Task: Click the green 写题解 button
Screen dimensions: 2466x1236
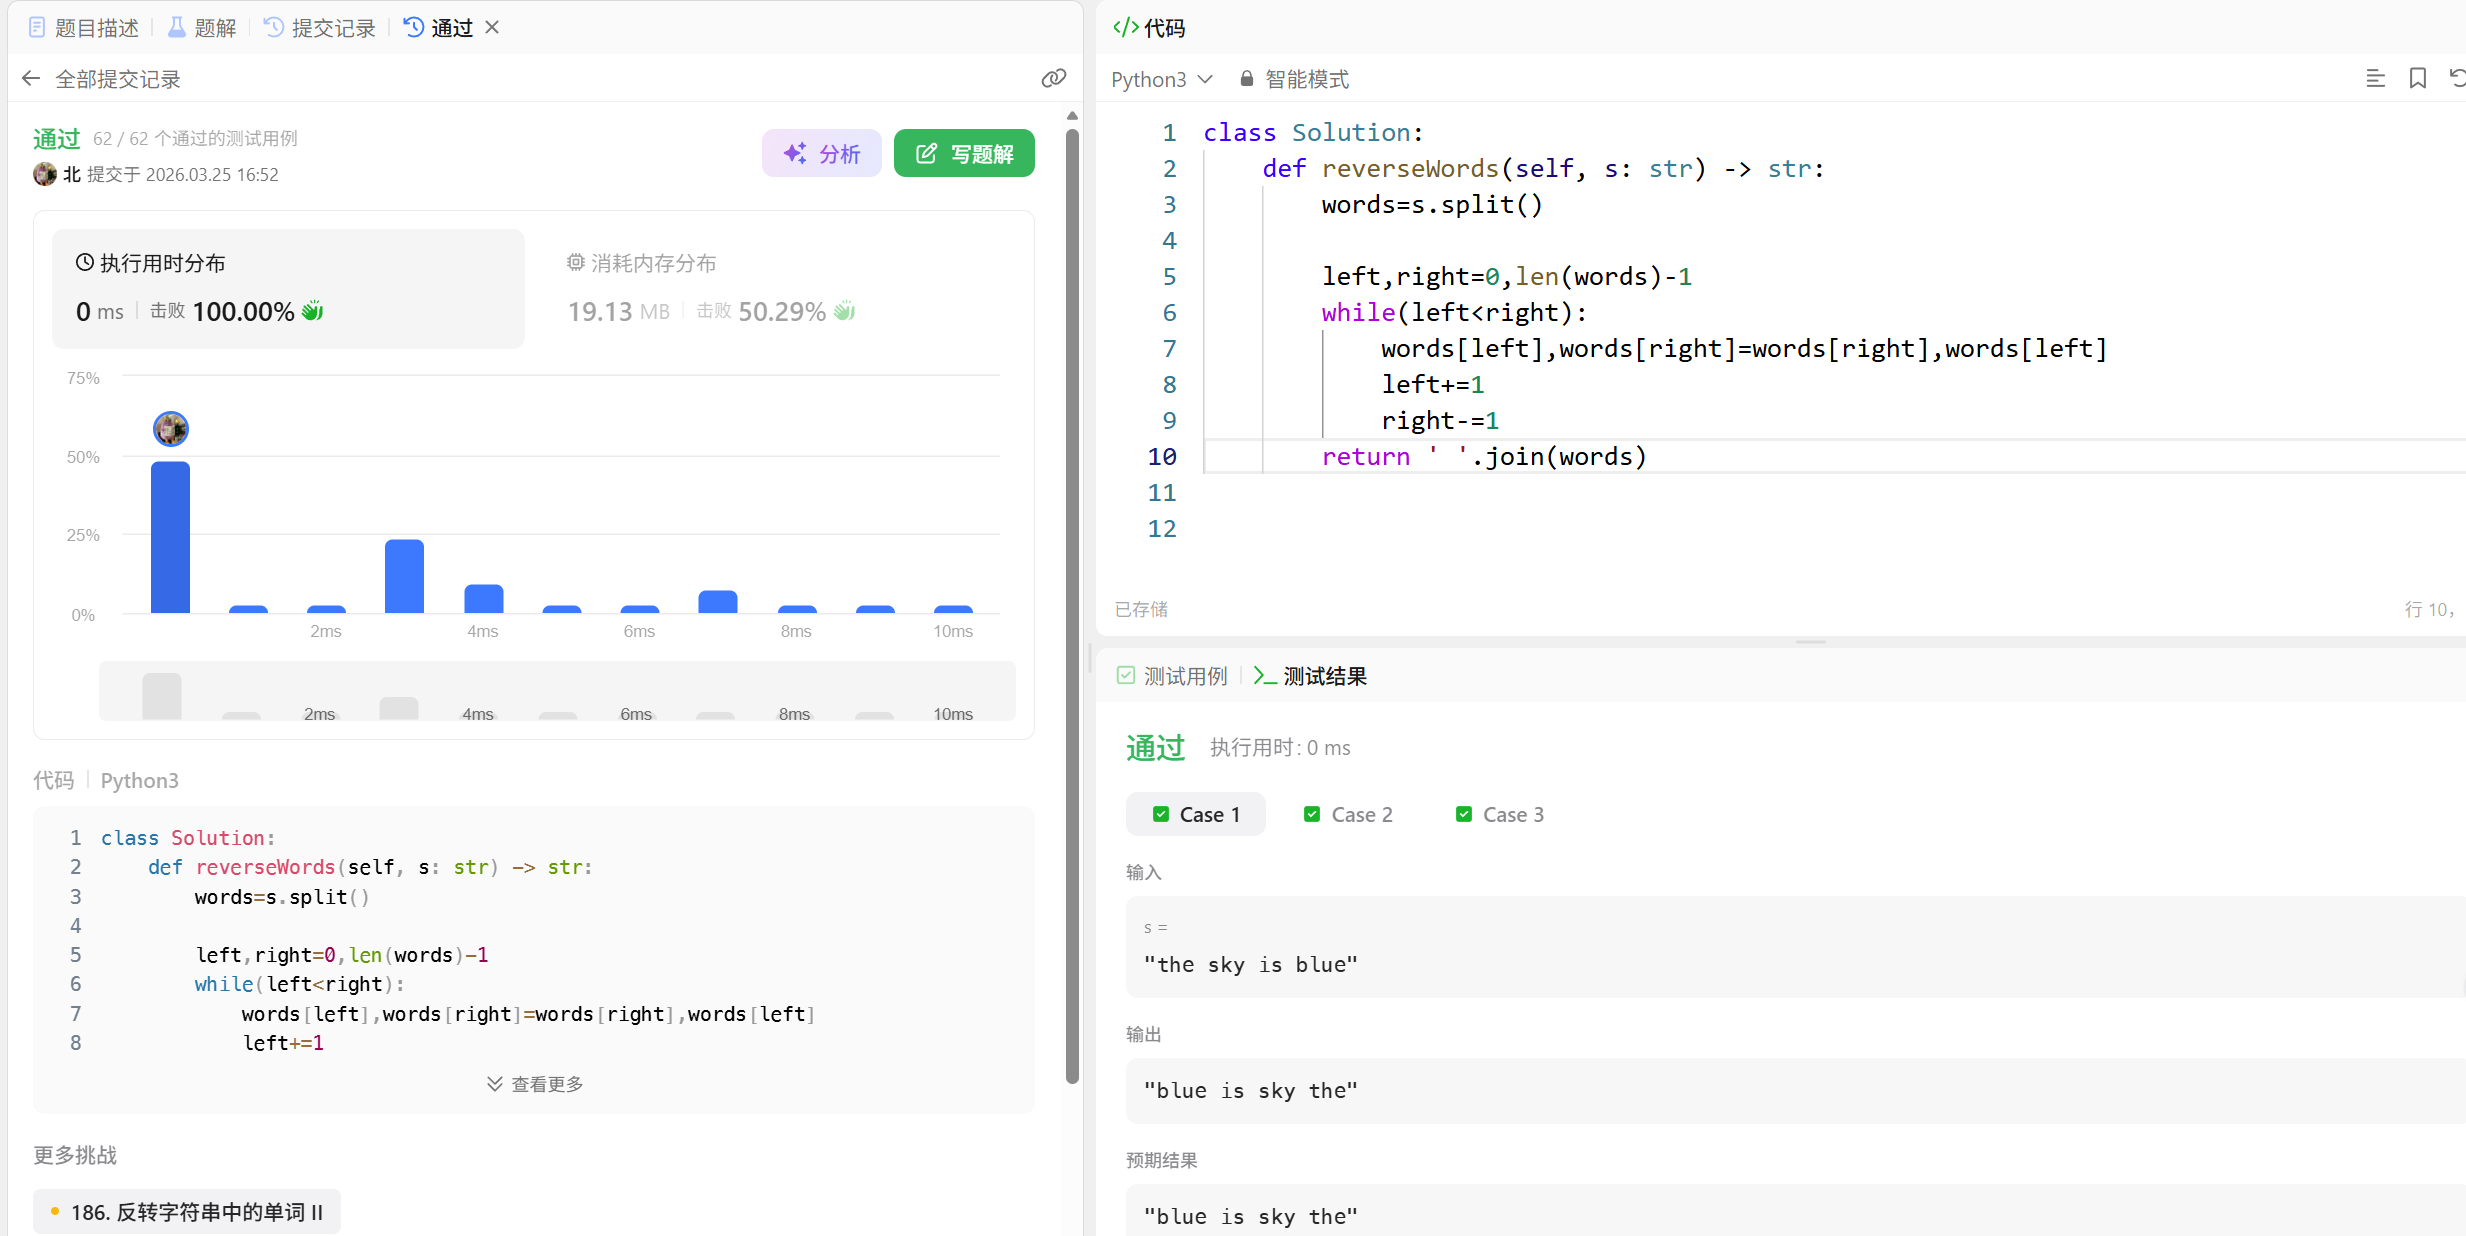Action: (964, 154)
